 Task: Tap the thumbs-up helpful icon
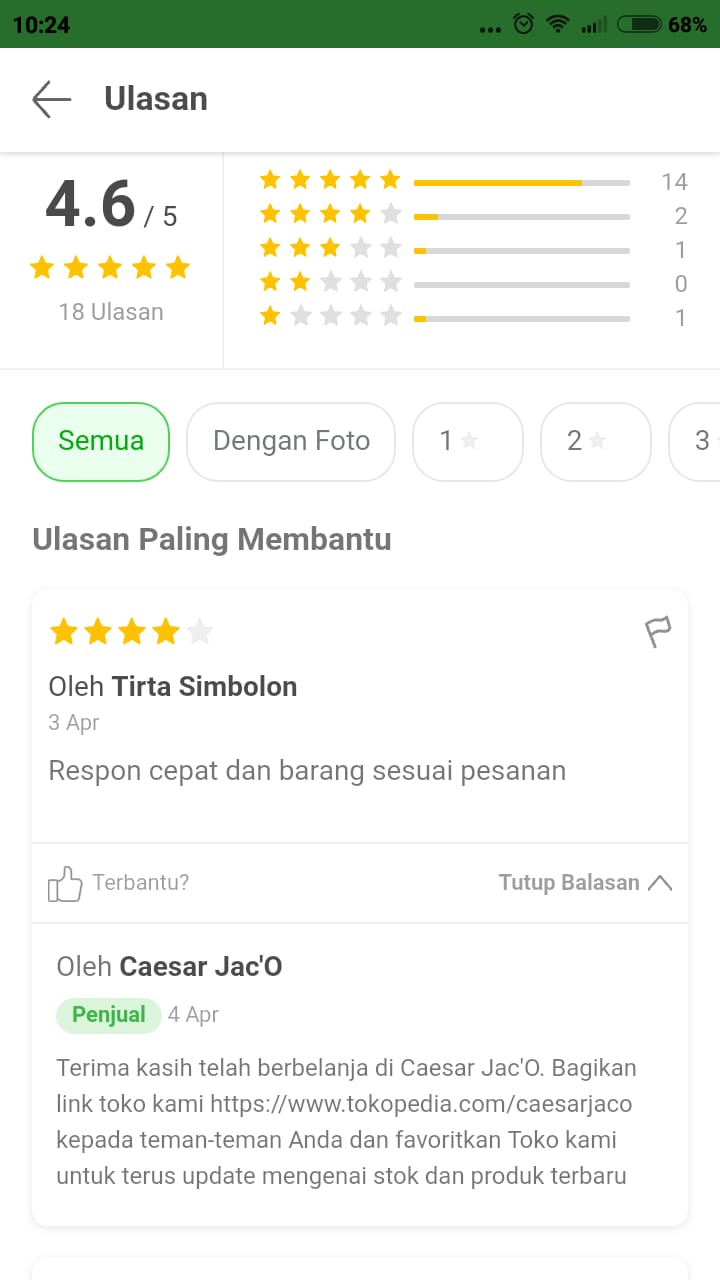(x=65, y=884)
